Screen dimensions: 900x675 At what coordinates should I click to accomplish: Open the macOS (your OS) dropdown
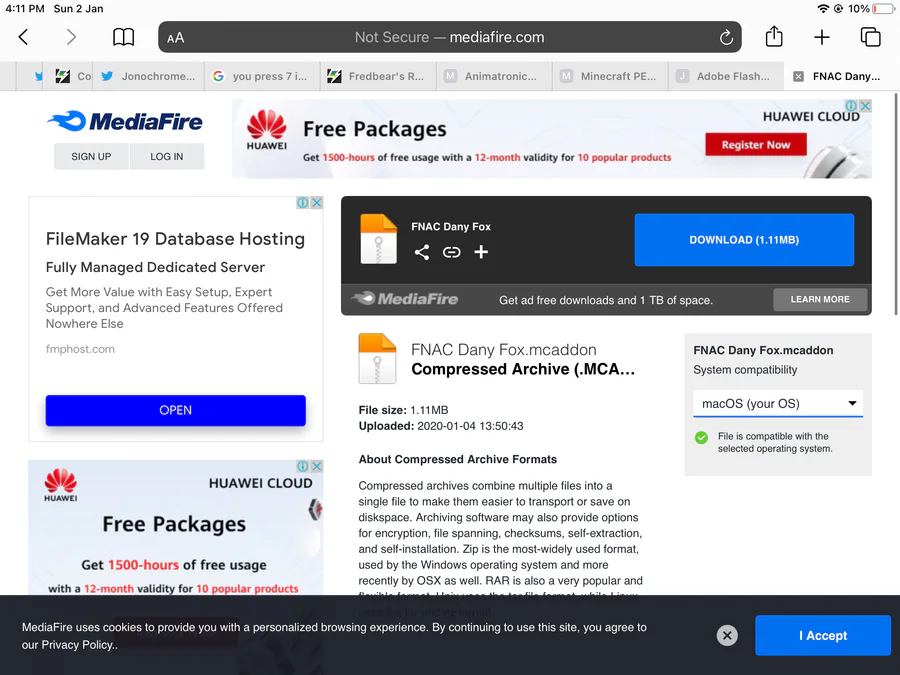[778, 404]
